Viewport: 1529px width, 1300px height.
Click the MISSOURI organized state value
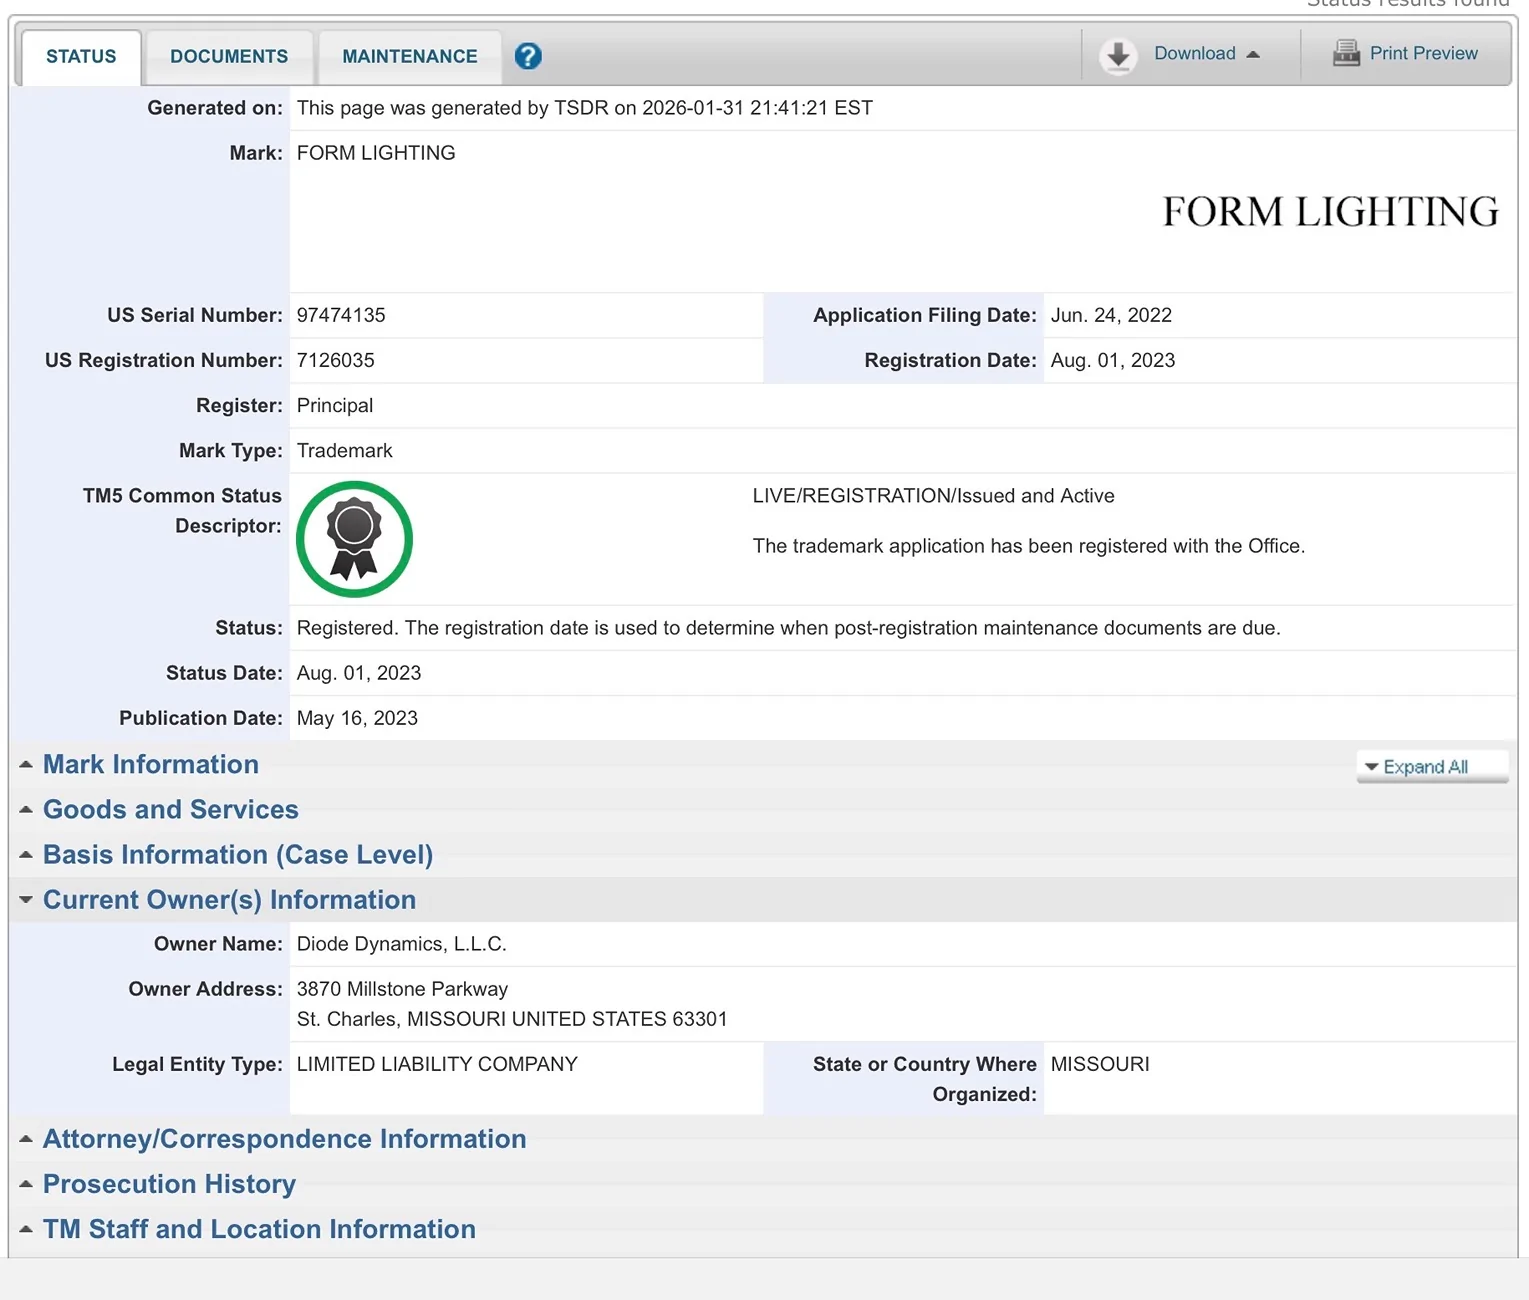(x=1100, y=1064)
